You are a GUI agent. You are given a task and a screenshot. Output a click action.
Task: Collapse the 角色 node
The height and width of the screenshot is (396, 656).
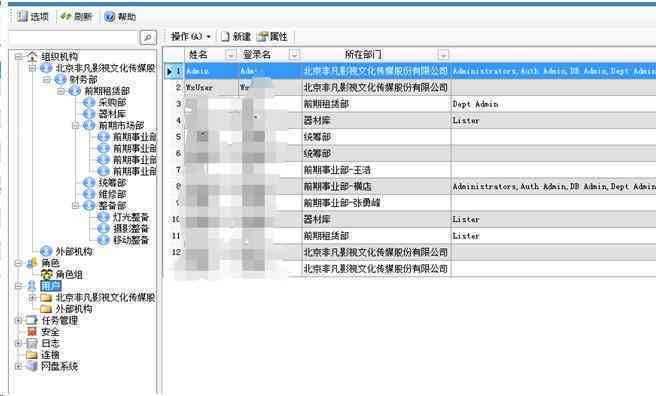tap(18, 263)
